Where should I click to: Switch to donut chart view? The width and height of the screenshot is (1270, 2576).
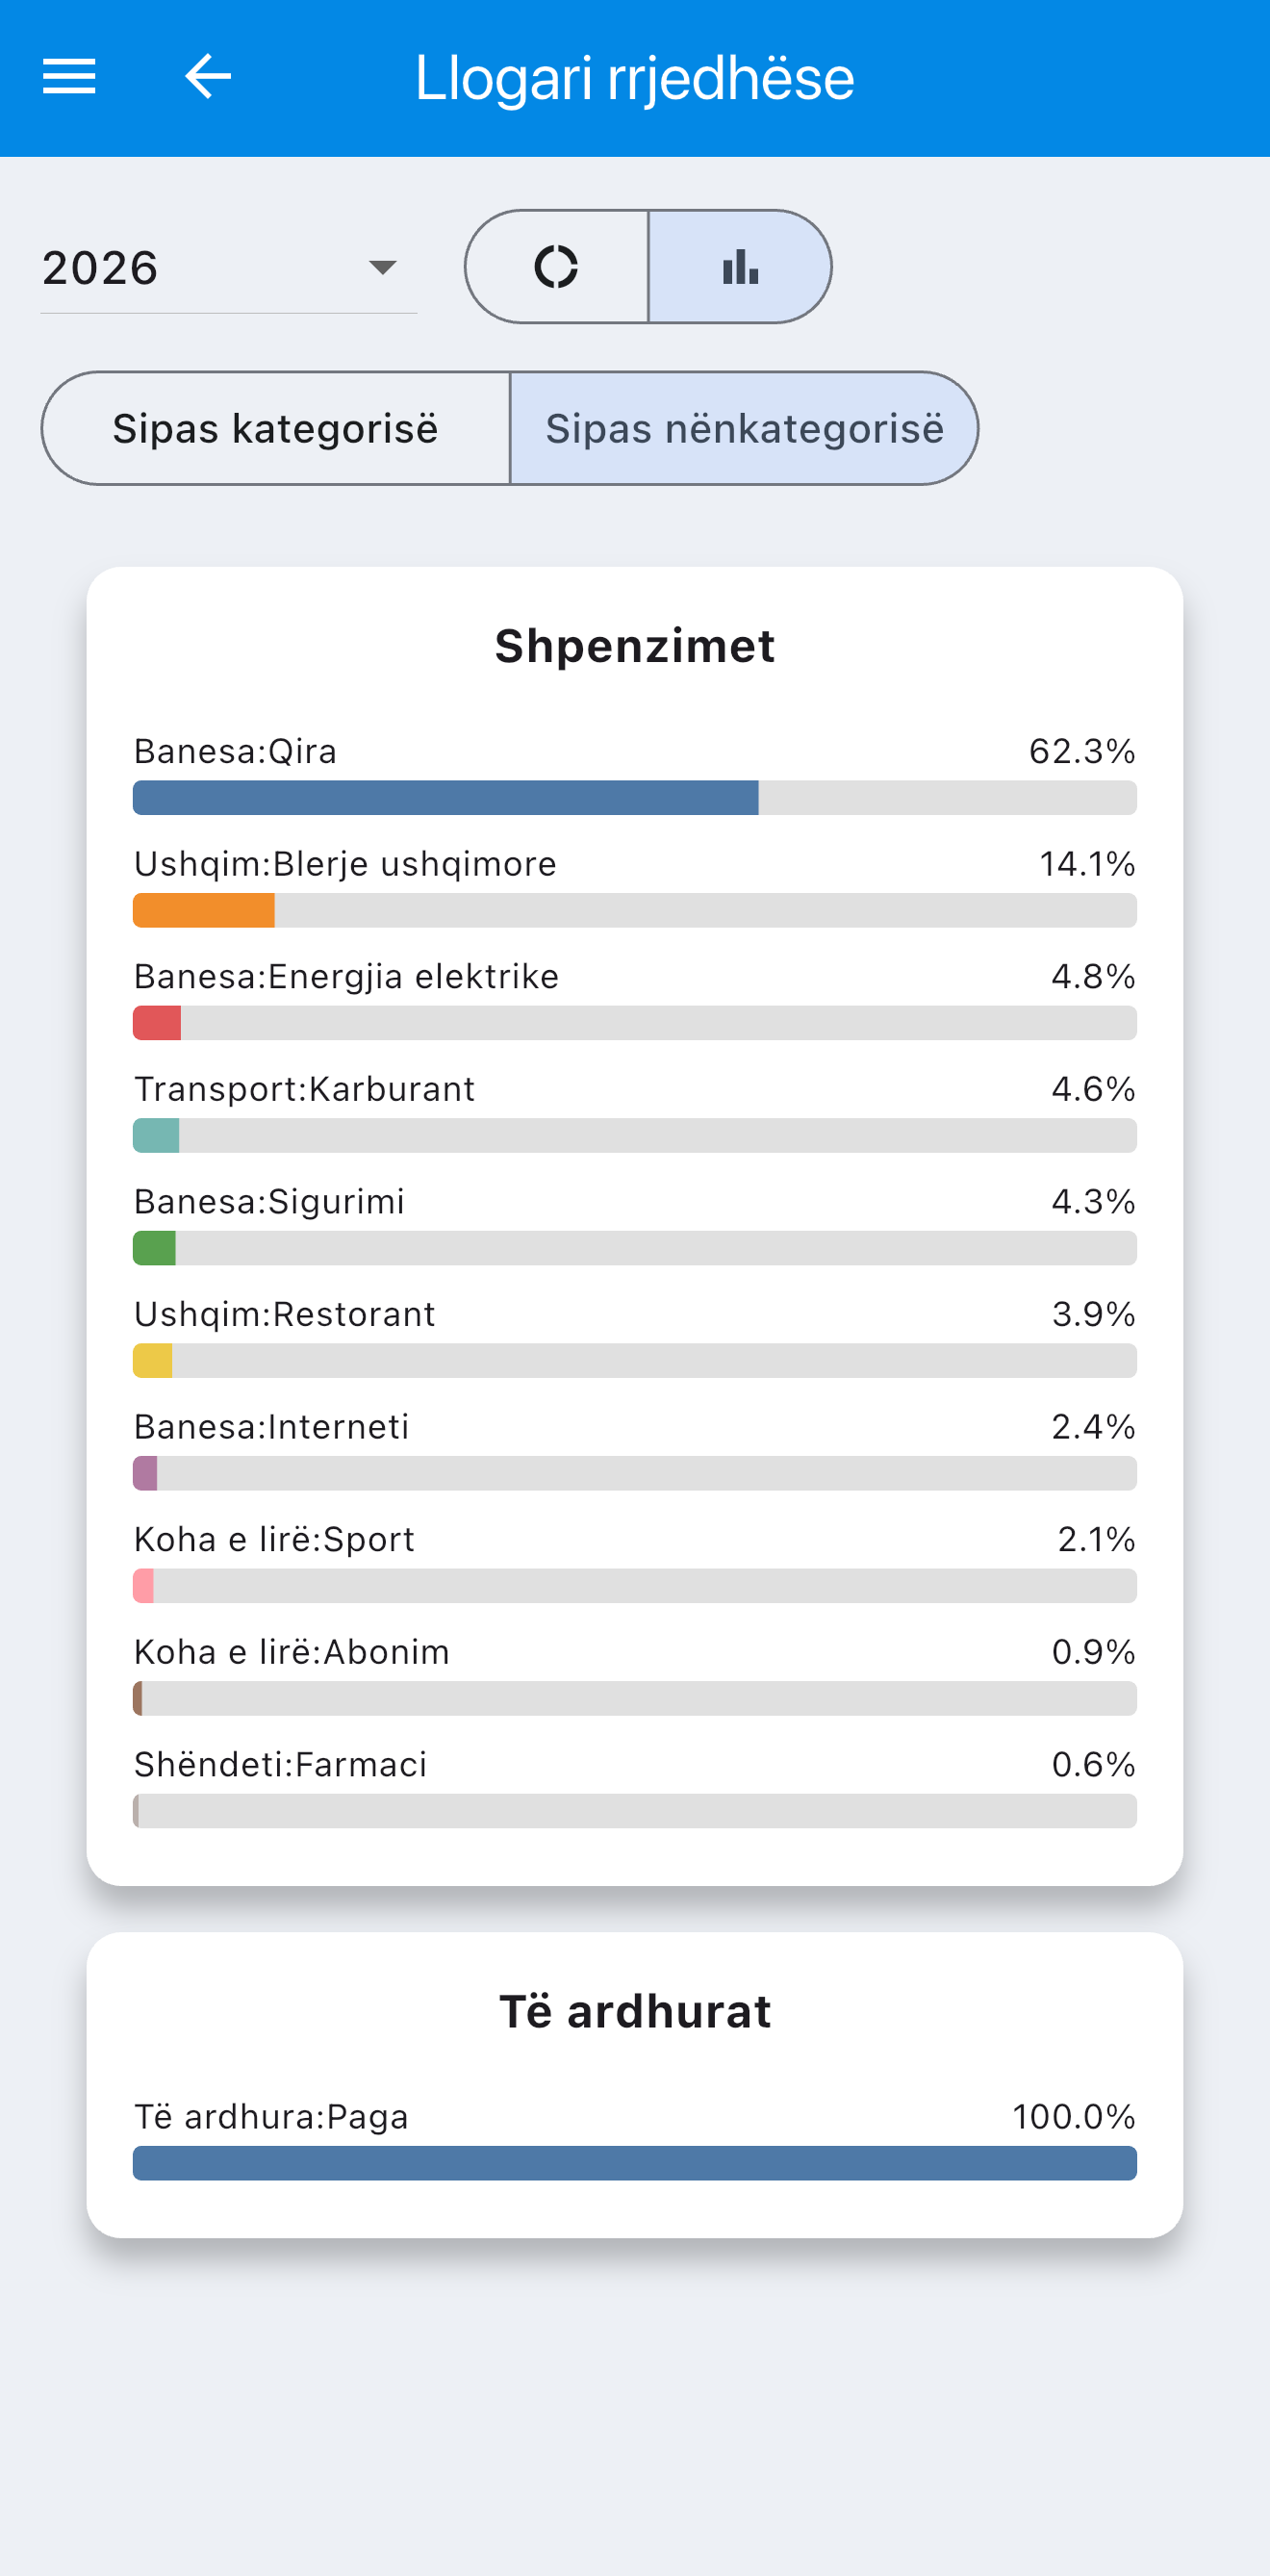click(x=557, y=267)
